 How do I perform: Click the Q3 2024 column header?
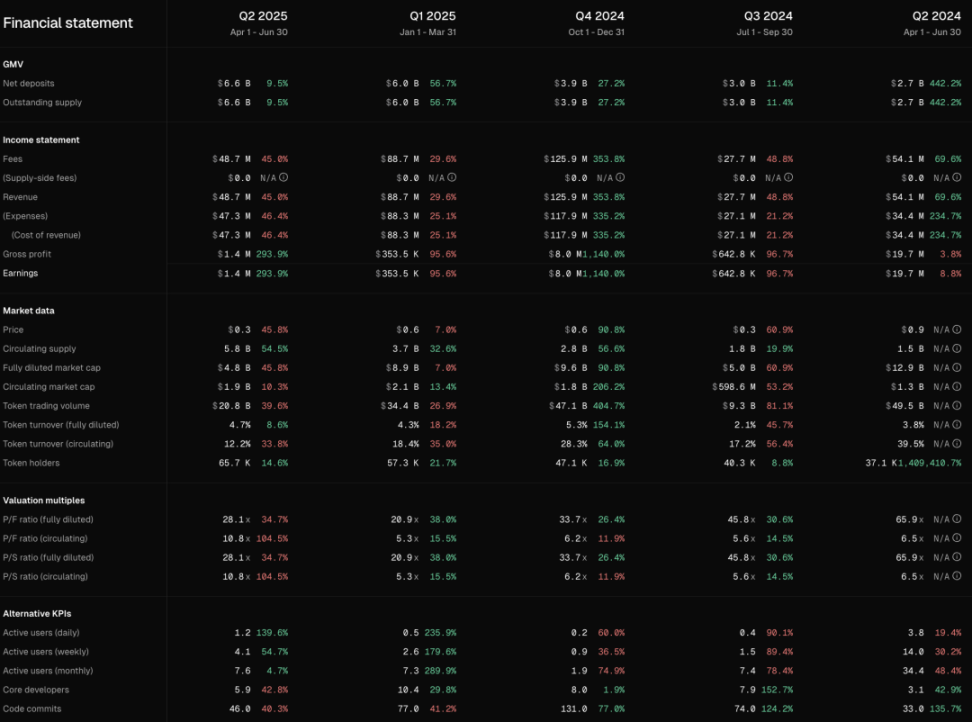pyautogui.click(x=768, y=17)
